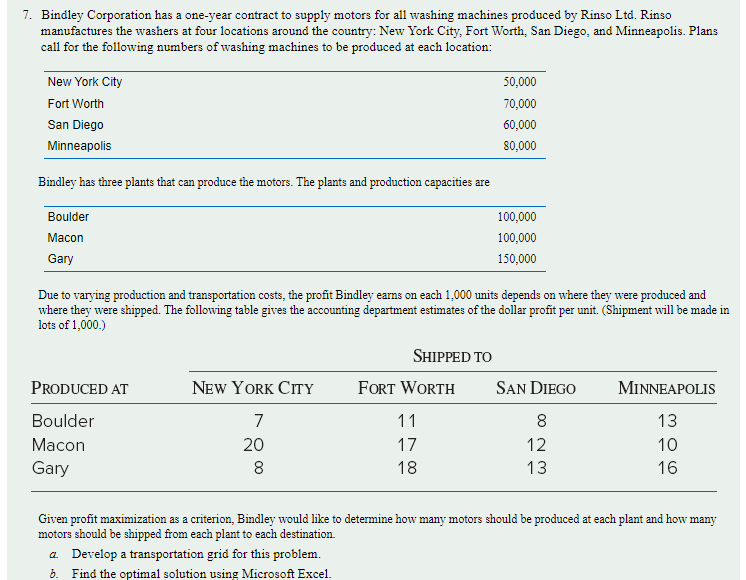This screenshot has width=746, height=580.
Task: Select the 70,000 value for Fort Worth
Action: [520, 104]
